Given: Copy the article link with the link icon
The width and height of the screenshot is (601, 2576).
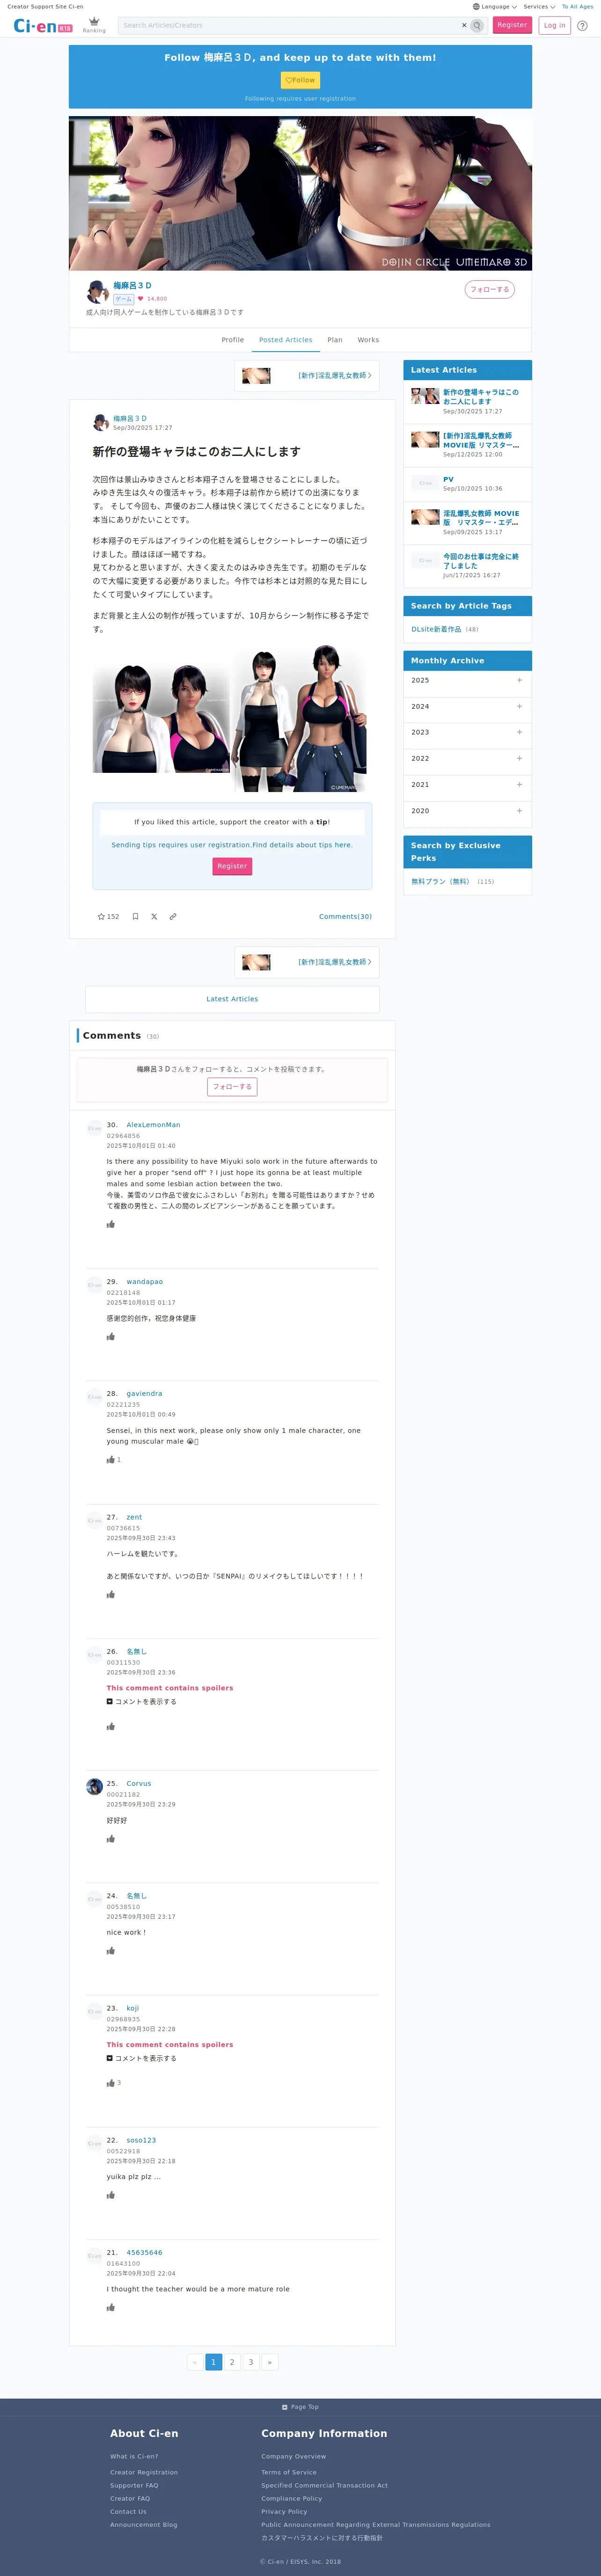Looking at the screenshot, I should pyautogui.click(x=173, y=916).
